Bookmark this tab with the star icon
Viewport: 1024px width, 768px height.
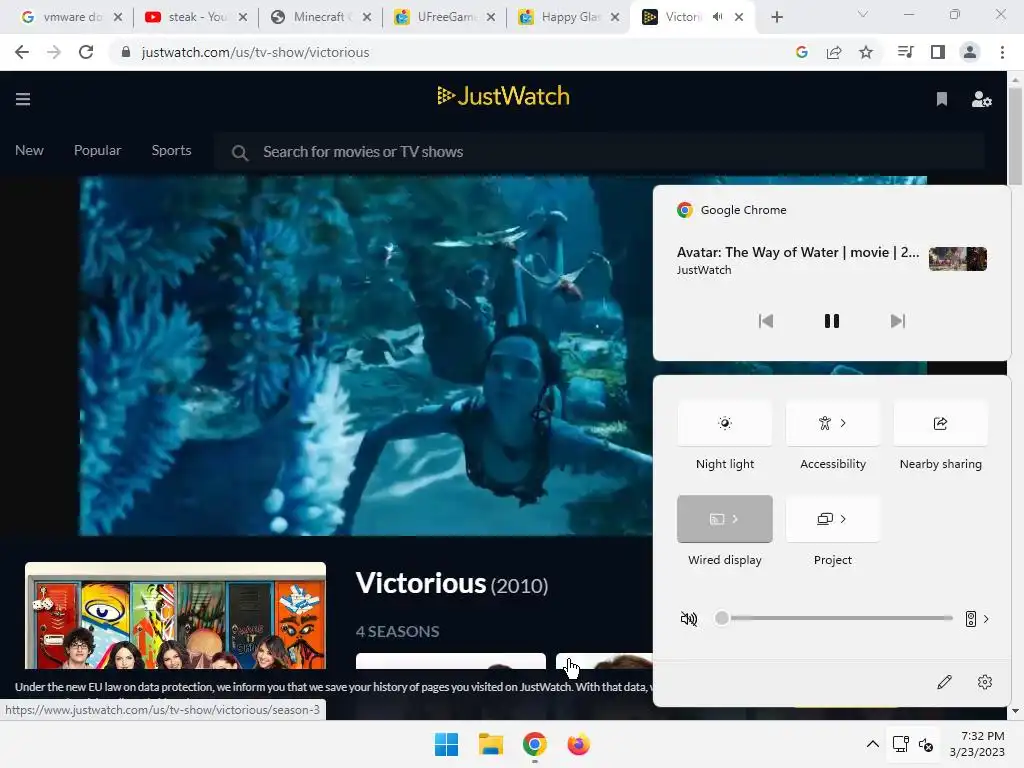pyautogui.click(x=866, y=52)
